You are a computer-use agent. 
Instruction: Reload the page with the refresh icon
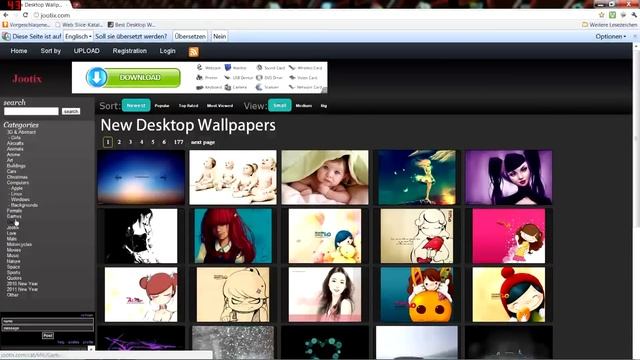(25, 15)
